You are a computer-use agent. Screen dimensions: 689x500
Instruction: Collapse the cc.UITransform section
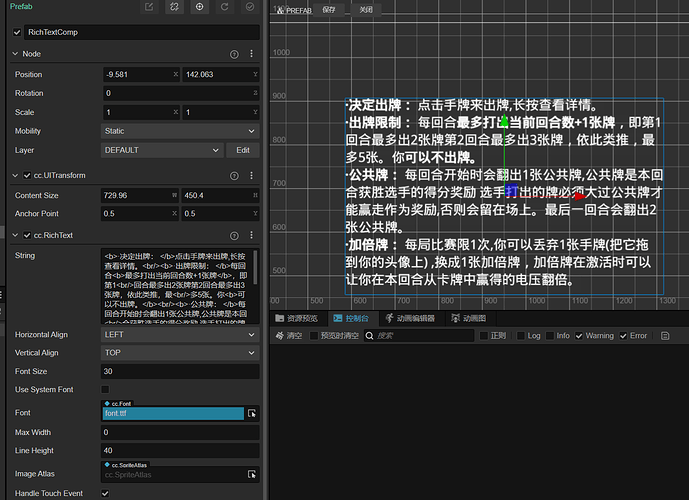(16, 175)
